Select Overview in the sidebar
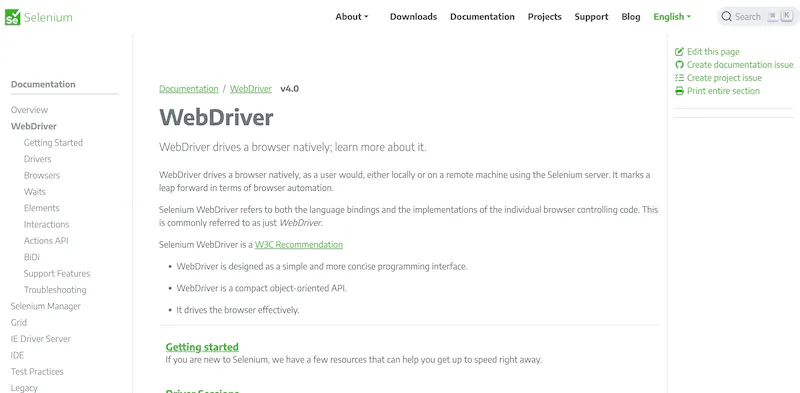The height and width of the screenshot is (393, 800). point(30,110)
